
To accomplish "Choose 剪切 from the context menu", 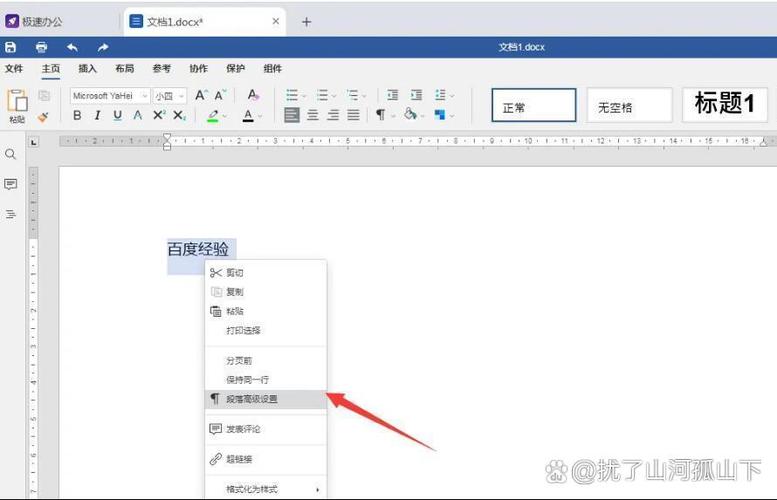I will coord(266,273).
